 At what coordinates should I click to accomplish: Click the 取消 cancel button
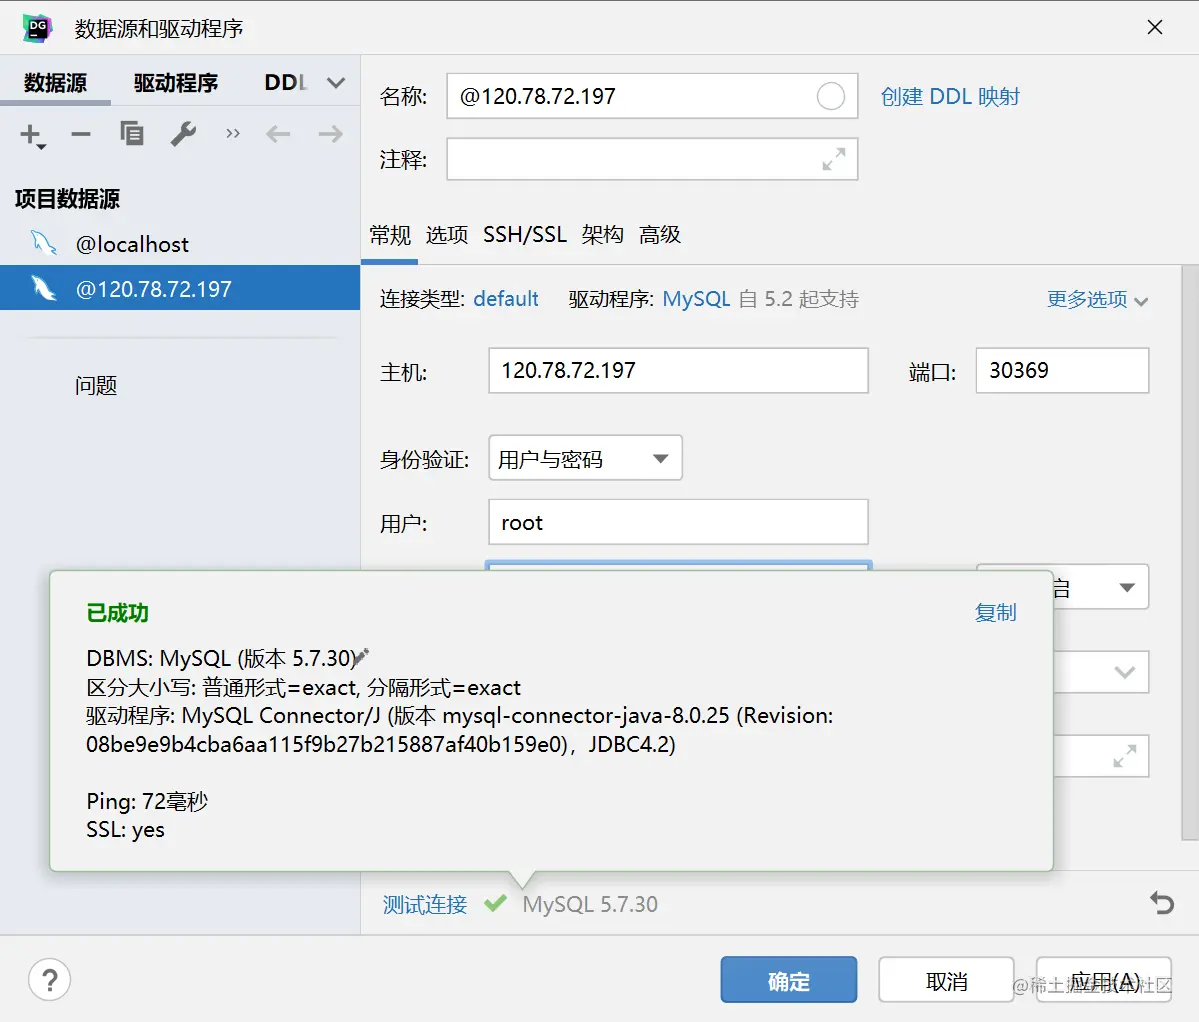tap(946, 980)
